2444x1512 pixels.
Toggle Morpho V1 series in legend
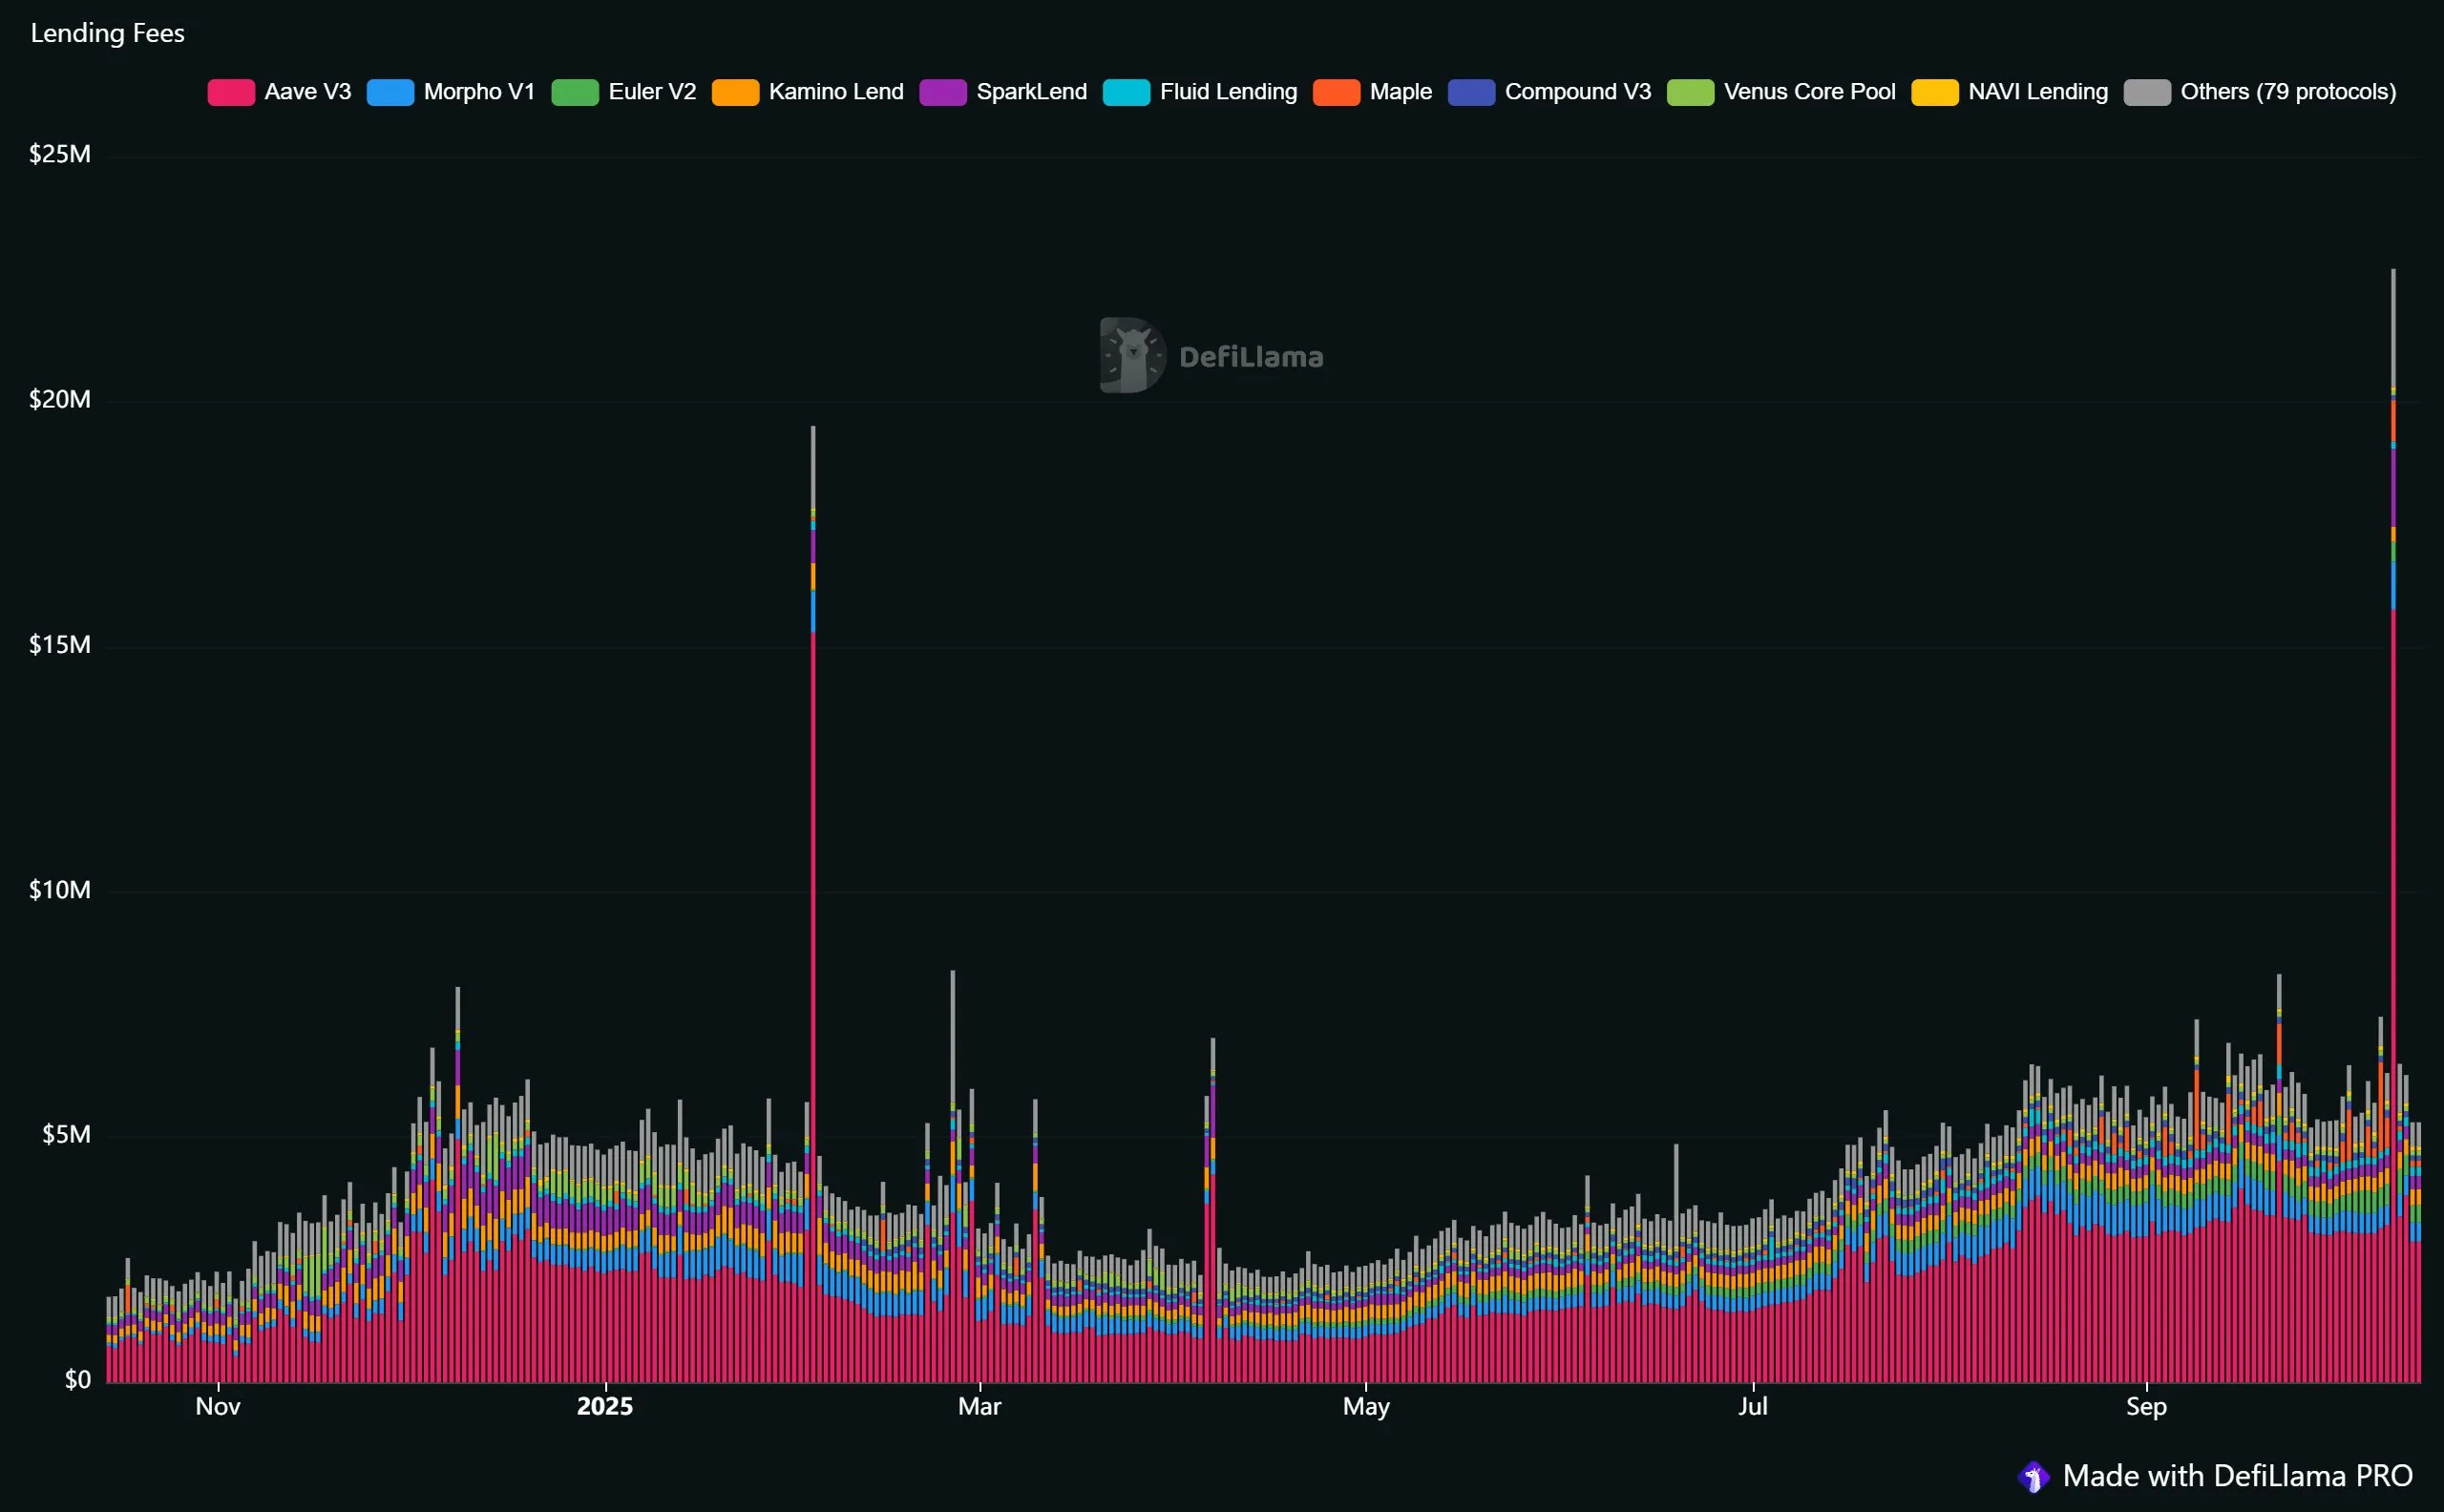click(x=479, y=92)
